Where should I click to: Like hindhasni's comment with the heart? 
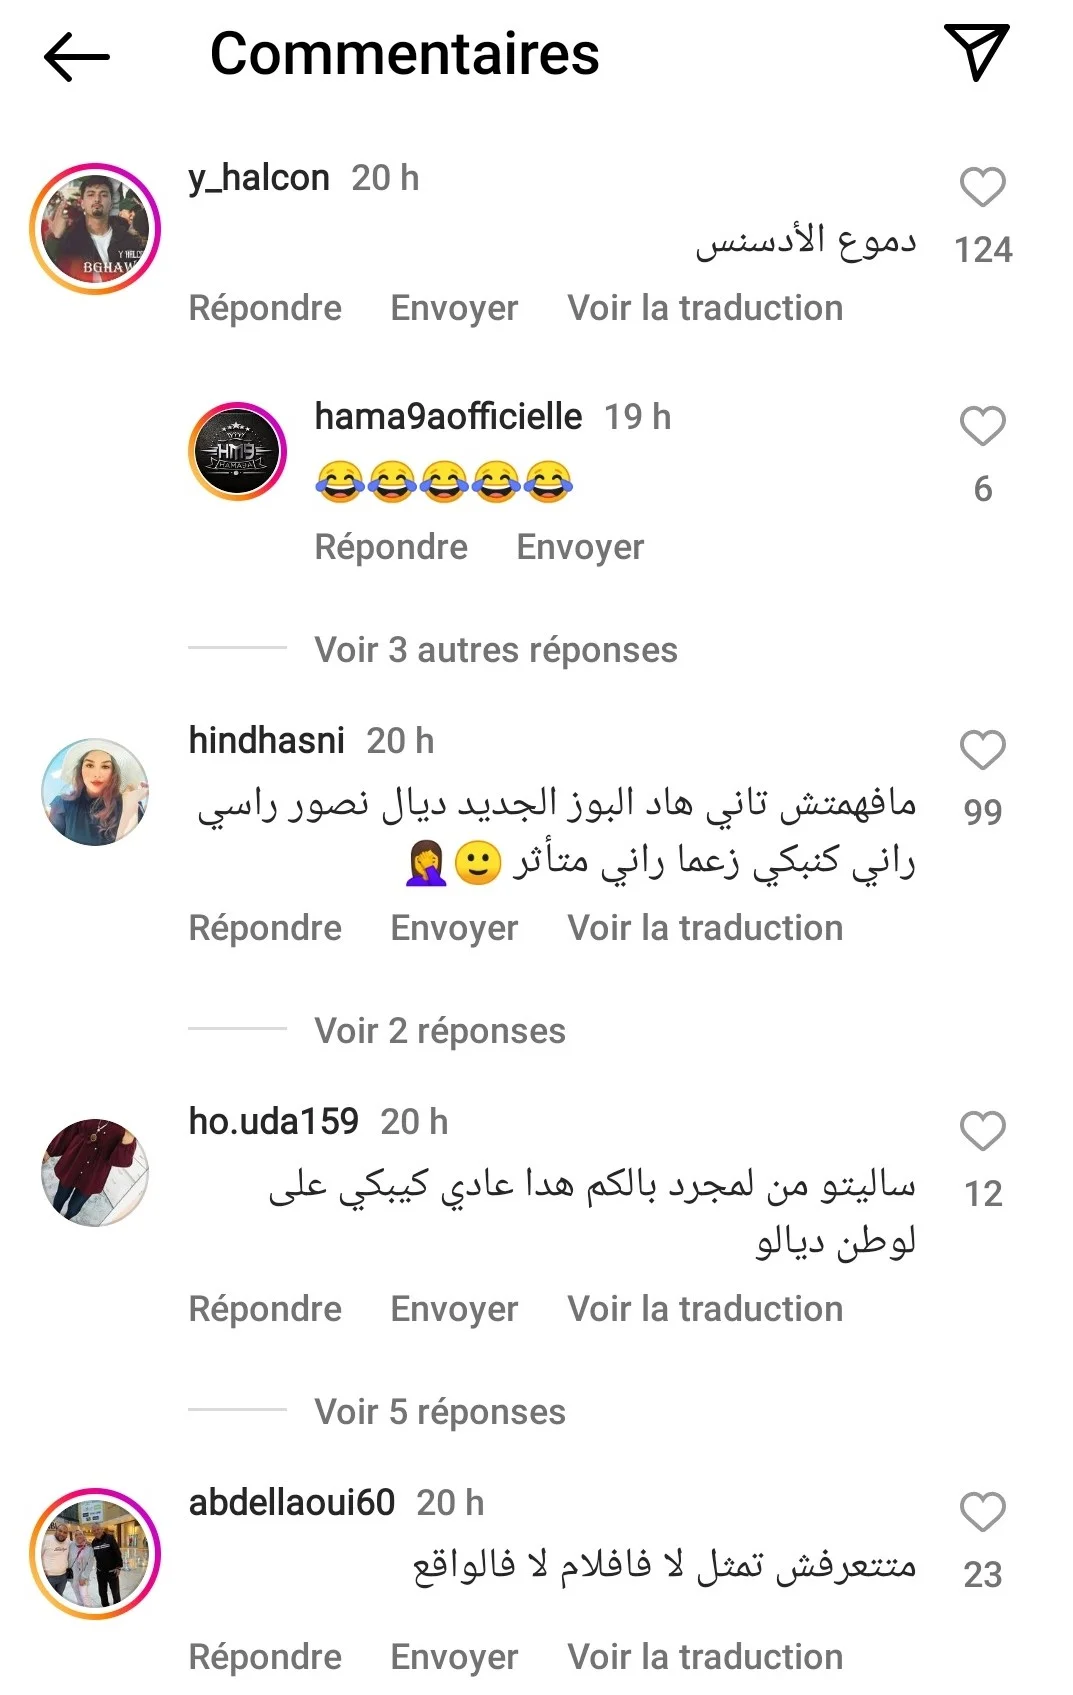pos(982,750)
